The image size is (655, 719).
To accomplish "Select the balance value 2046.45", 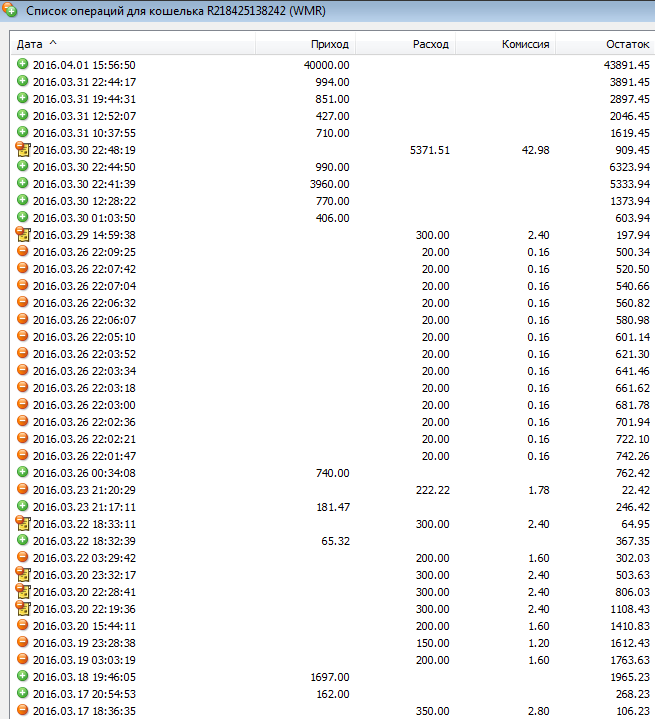I will [630, 116].
